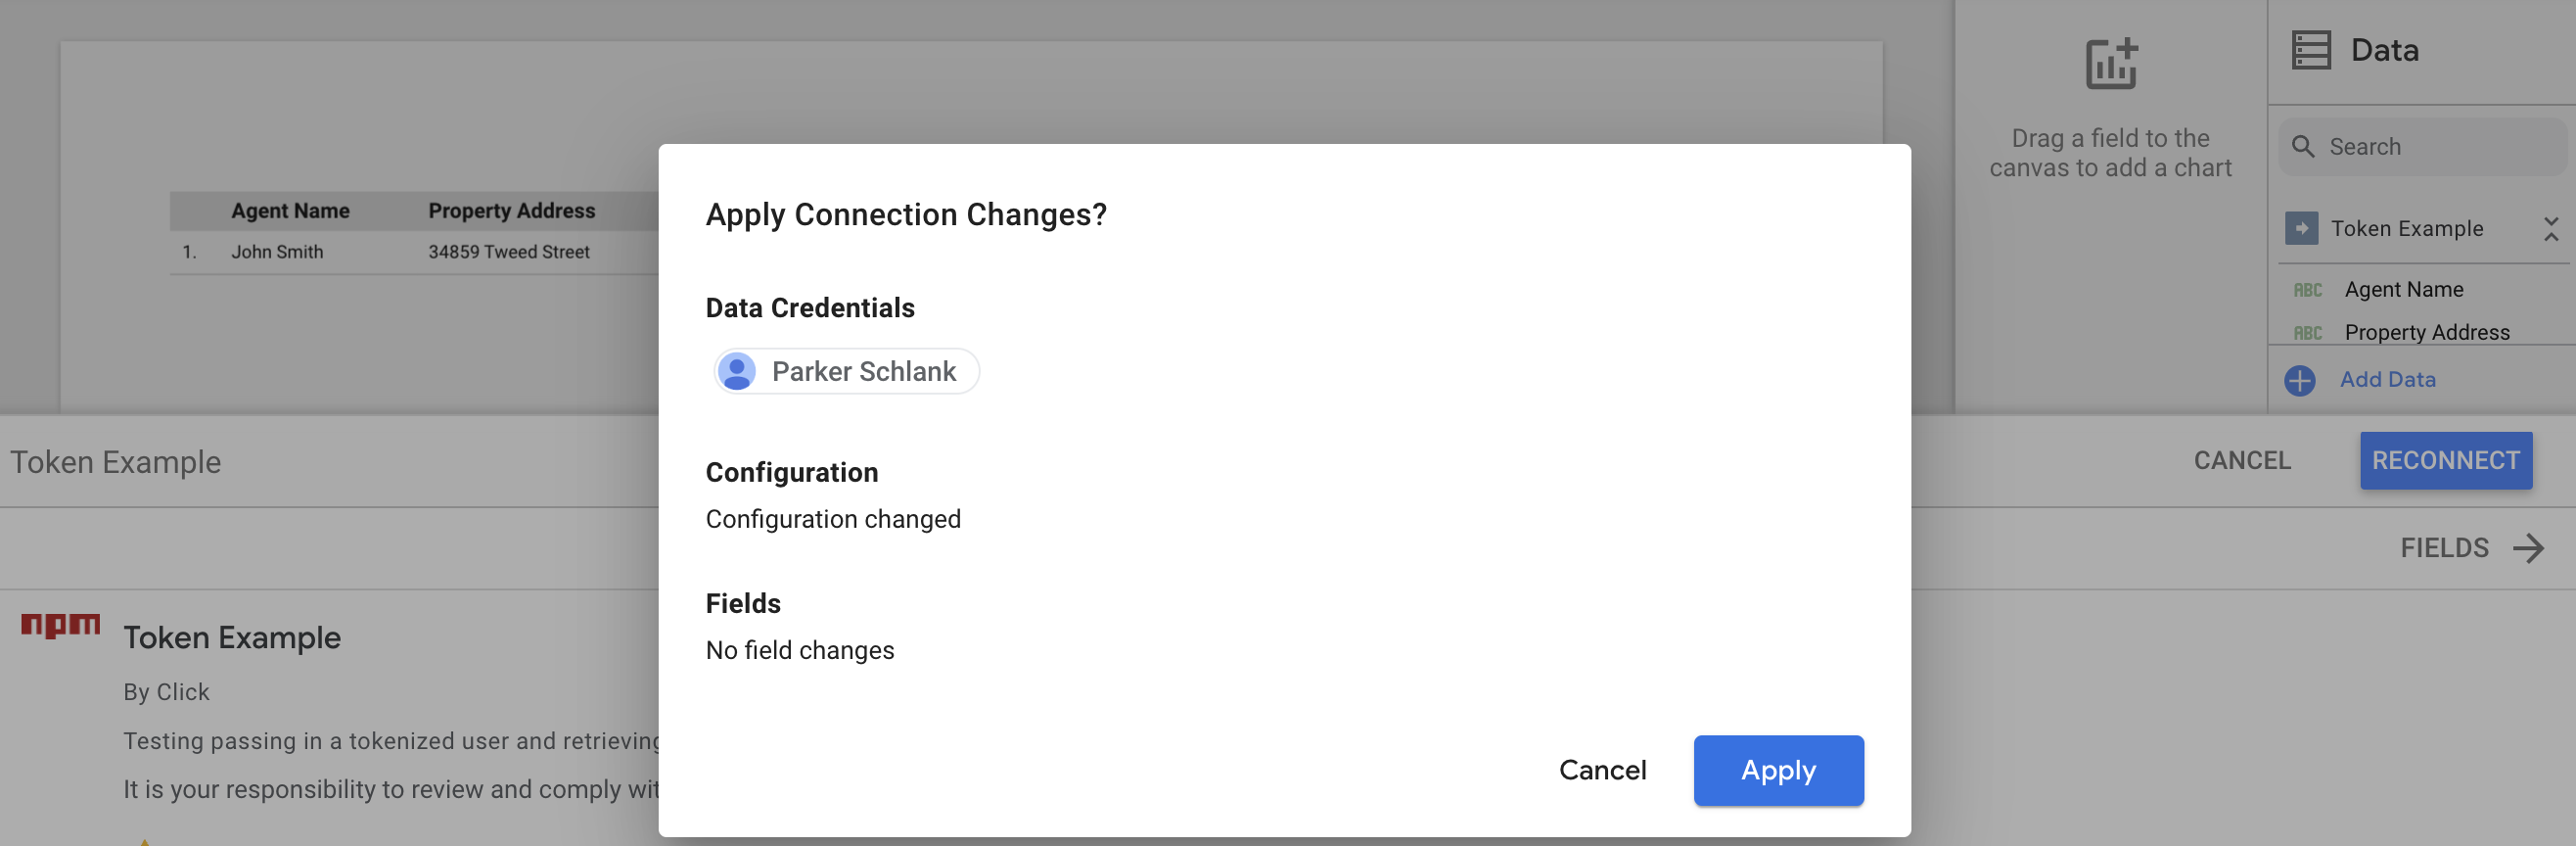Click the Agent Name ABC type icon
The image size is (2576, 846).
(2307, 290)
